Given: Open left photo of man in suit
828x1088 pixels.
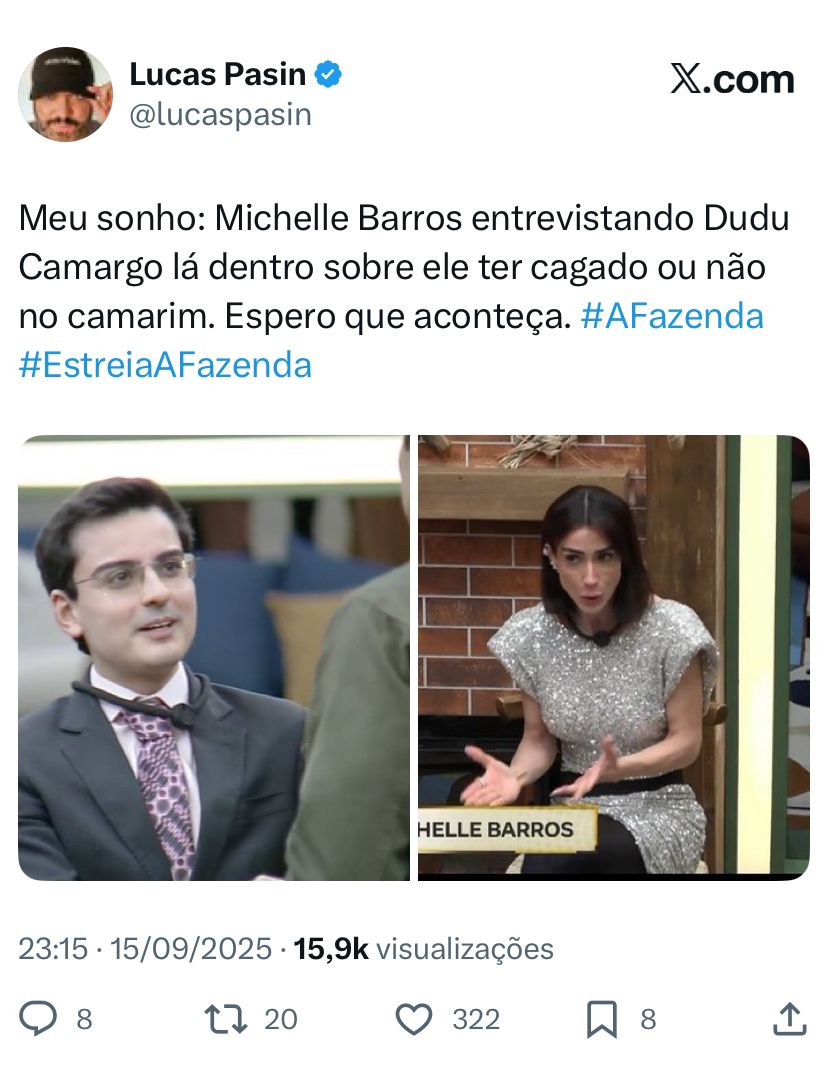Looking at the screenshot, I should (x=214, y=658).
